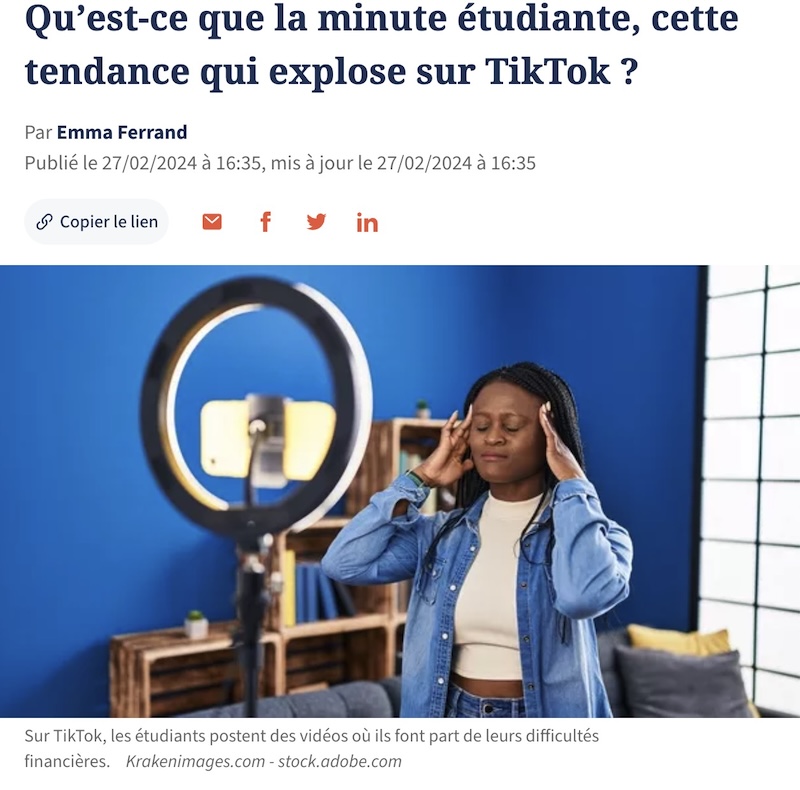Click the "Copier le lien" label
The image size is (800, 790).
pyautogui.click(x=109, y=222)
